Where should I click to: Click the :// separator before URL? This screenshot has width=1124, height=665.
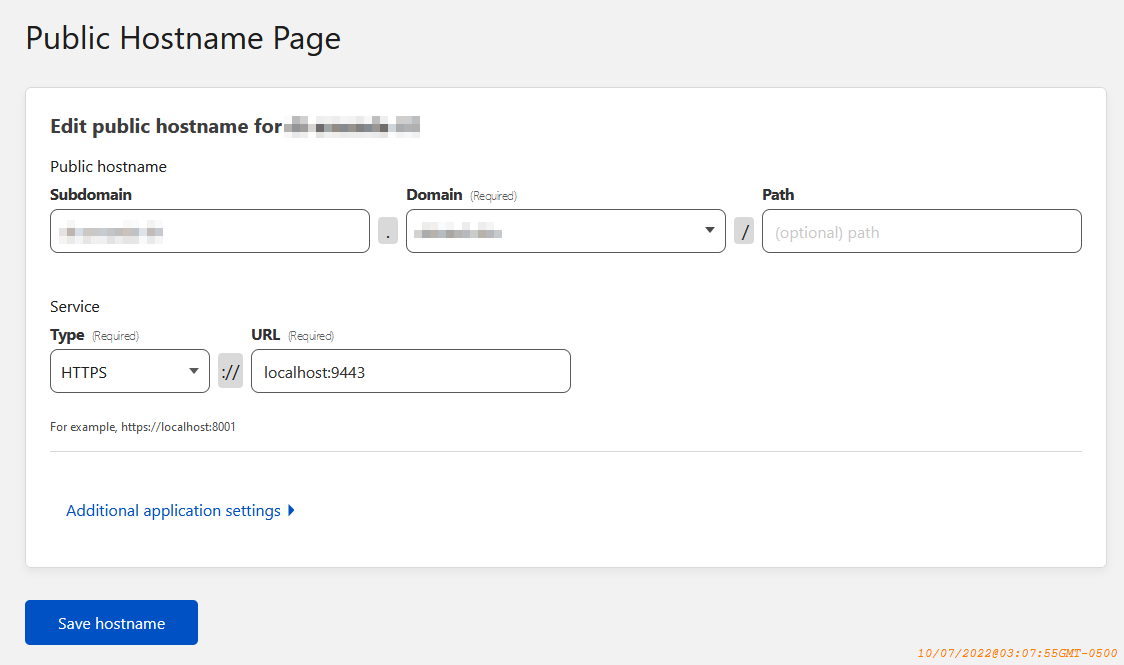tap(230, 372)
